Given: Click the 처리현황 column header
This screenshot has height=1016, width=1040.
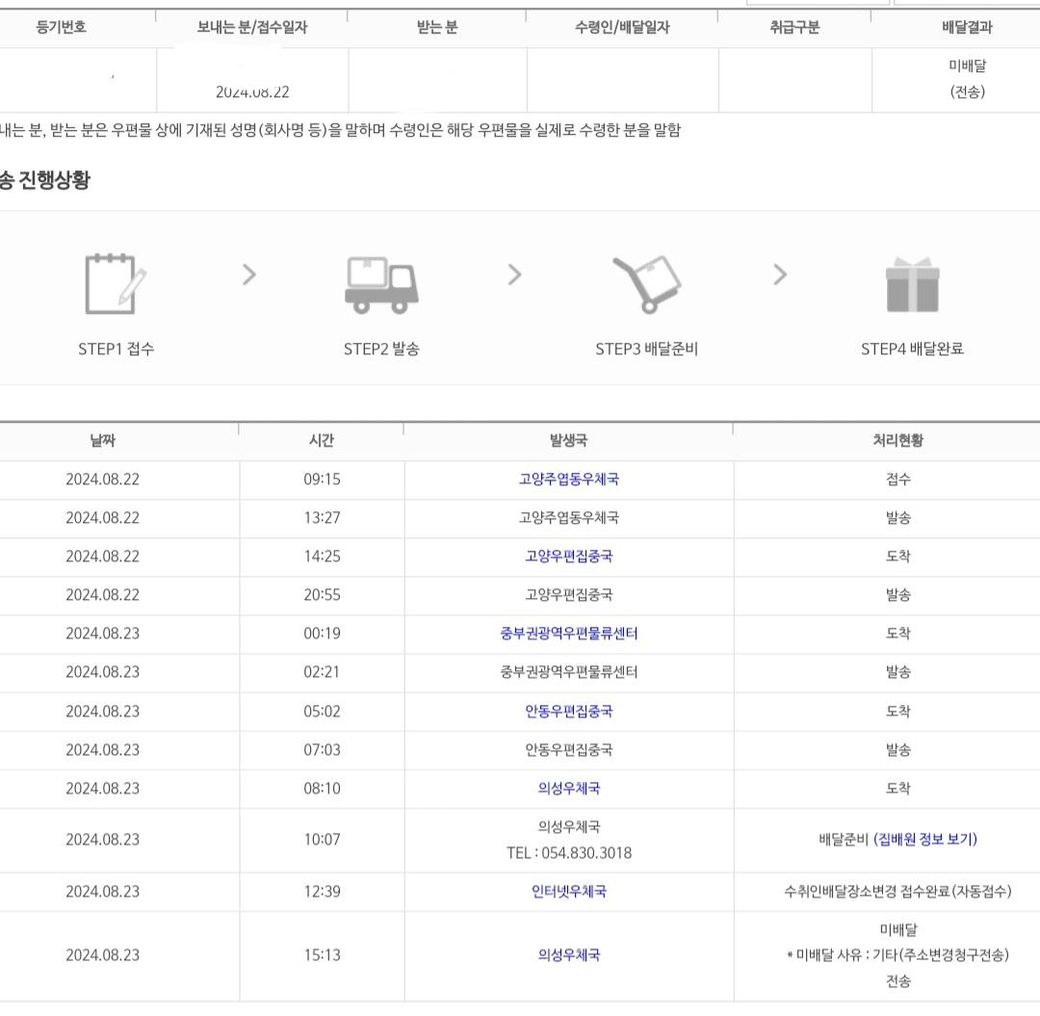Looking at the screenshot, I should click(897, 441).
